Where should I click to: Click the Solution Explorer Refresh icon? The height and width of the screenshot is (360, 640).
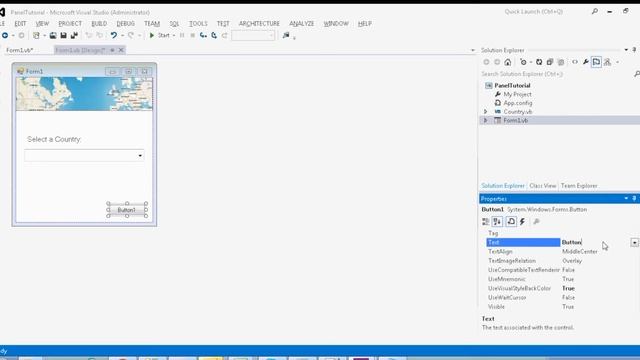[539, 62]
